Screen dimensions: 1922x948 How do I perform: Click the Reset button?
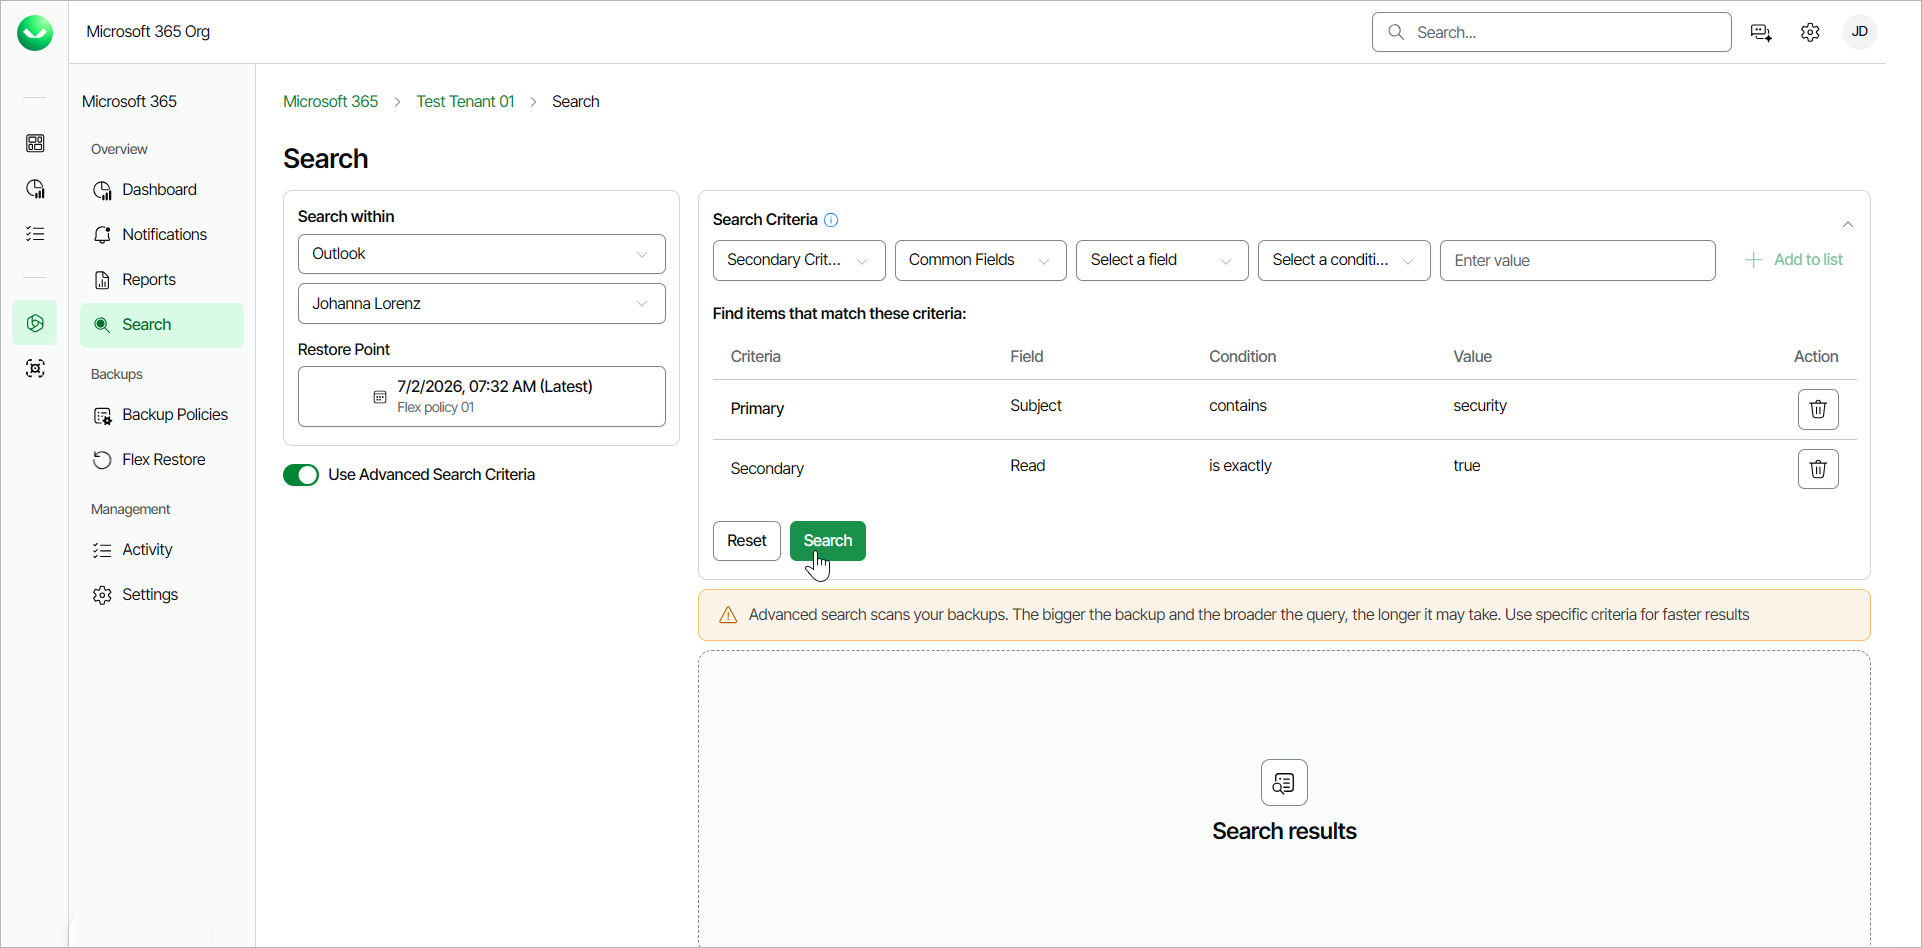[747, 541]
